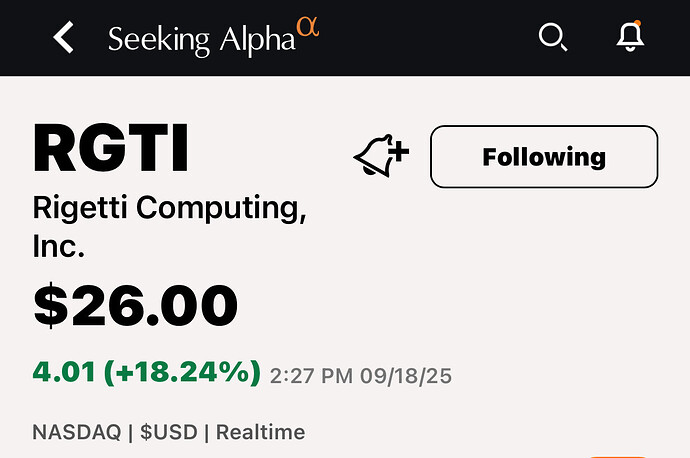Tap the green 4.01 (+18.24%) change
The width and height of the screenshot is (690, 458).
146,373
